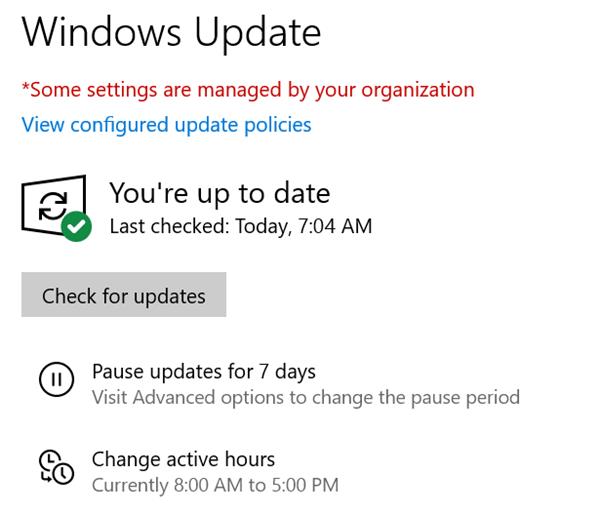The height and width of the screenshot is (513, 600).
Task: Click the update status sync arrows icon
Action: tap(50, 205)
